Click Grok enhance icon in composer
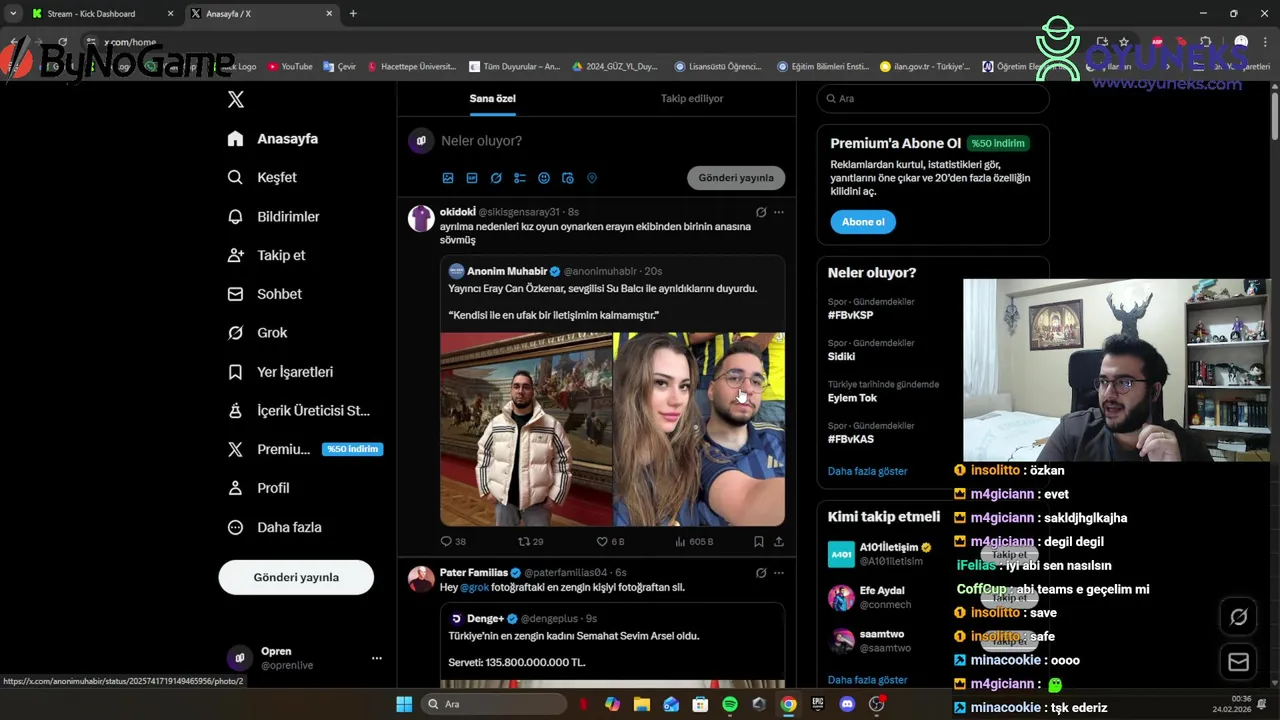Screen dimensions: 1280x720 pos(496,178)
